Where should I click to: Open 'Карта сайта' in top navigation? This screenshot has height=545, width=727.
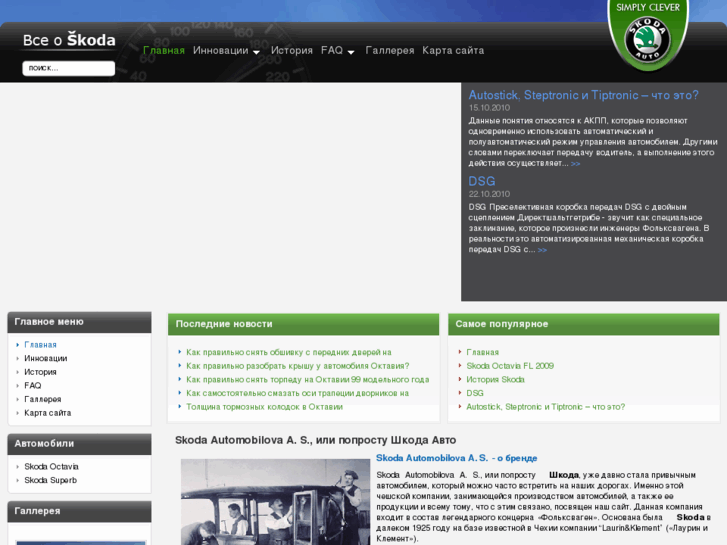[x=453, y=50]
